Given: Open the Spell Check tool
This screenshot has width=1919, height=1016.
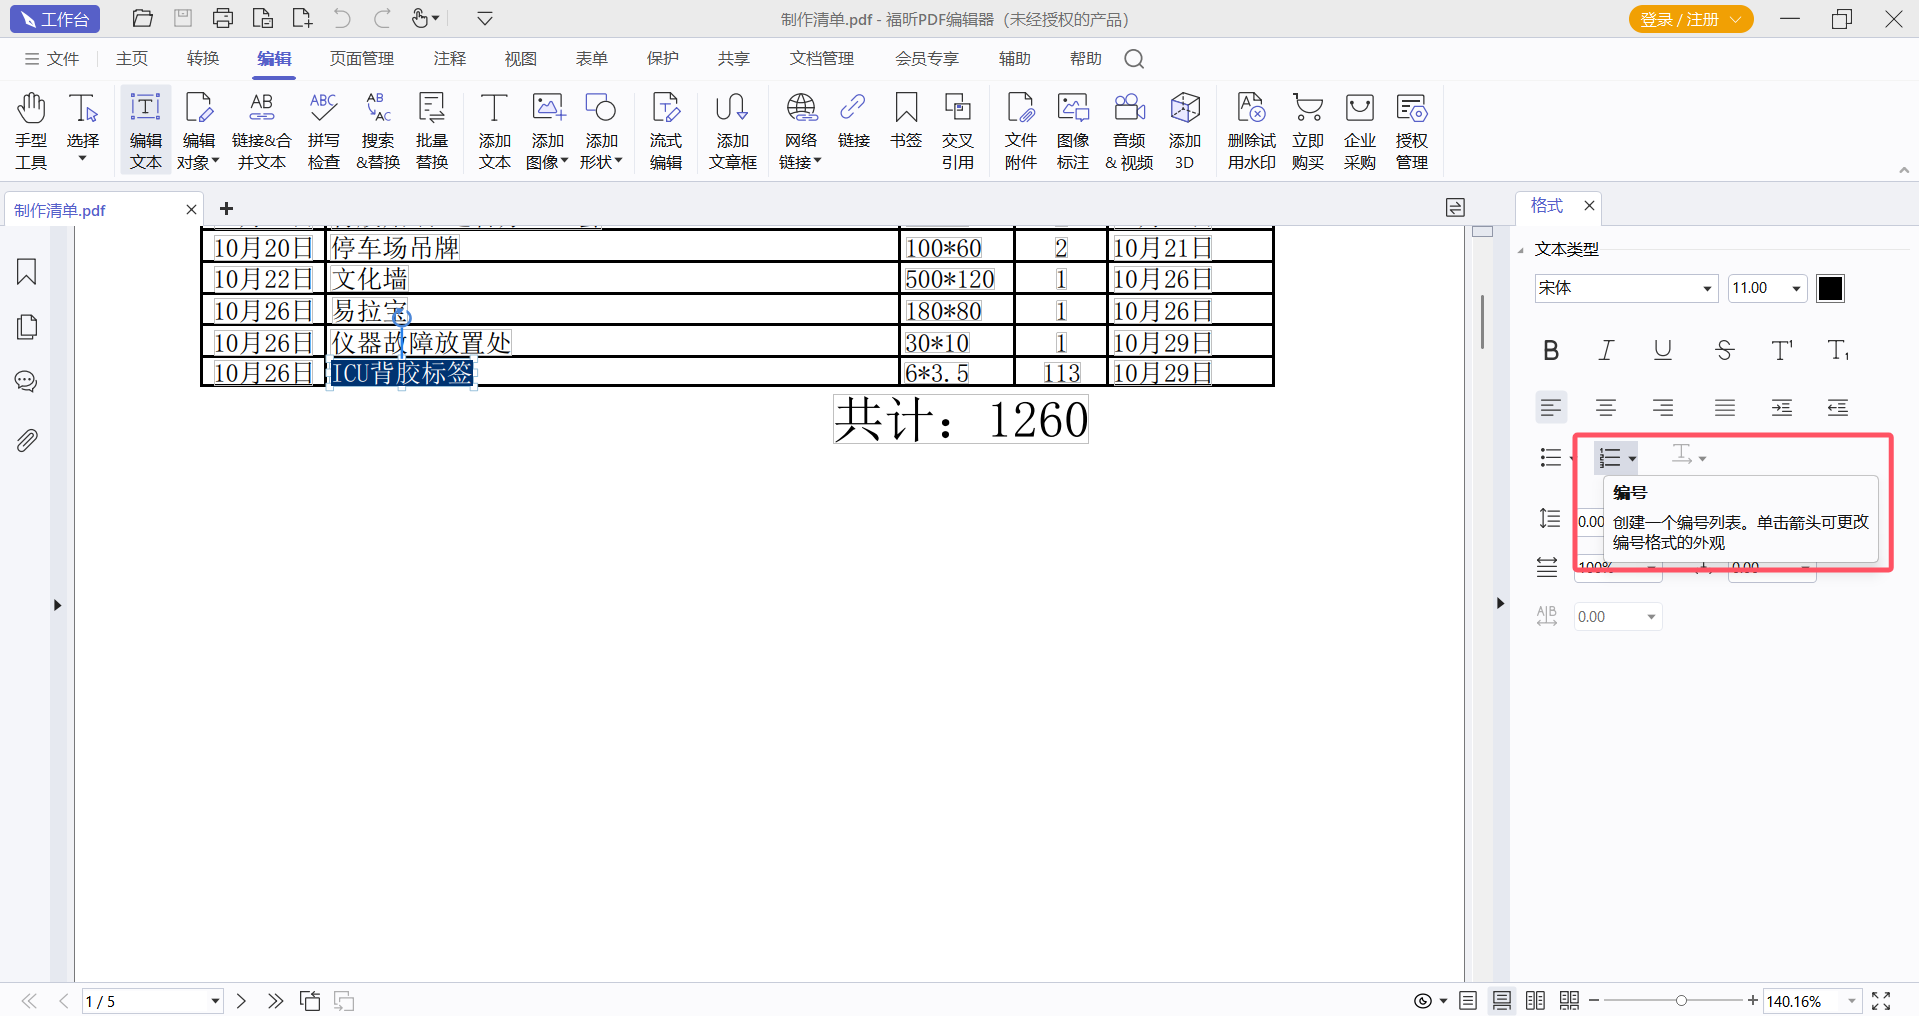Looking at the screenshot, I should [x=323, y=131].
